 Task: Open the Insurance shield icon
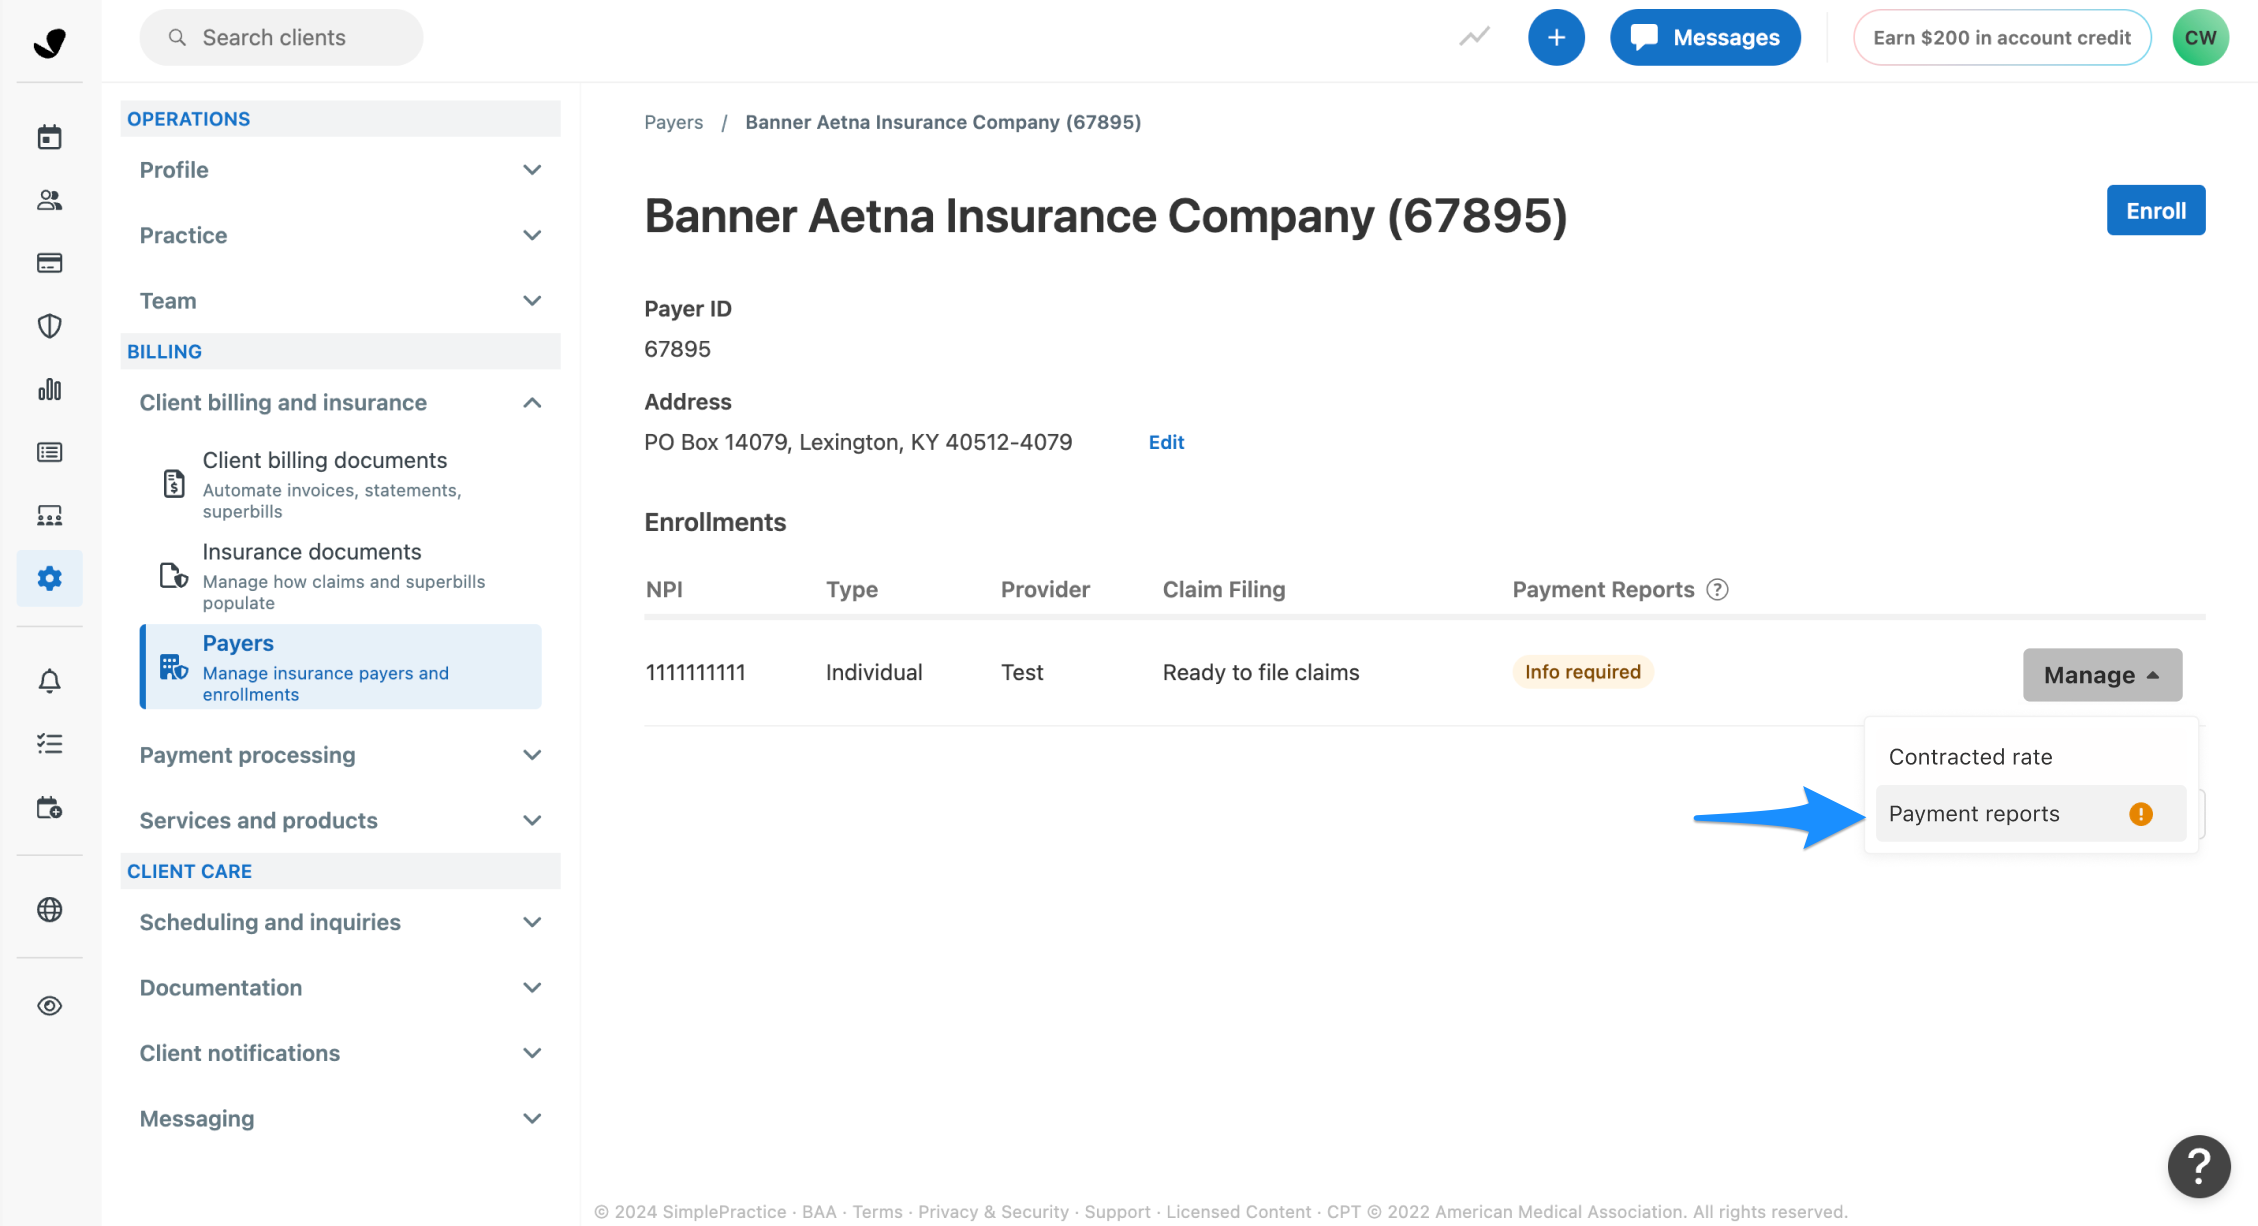(49, 326)
